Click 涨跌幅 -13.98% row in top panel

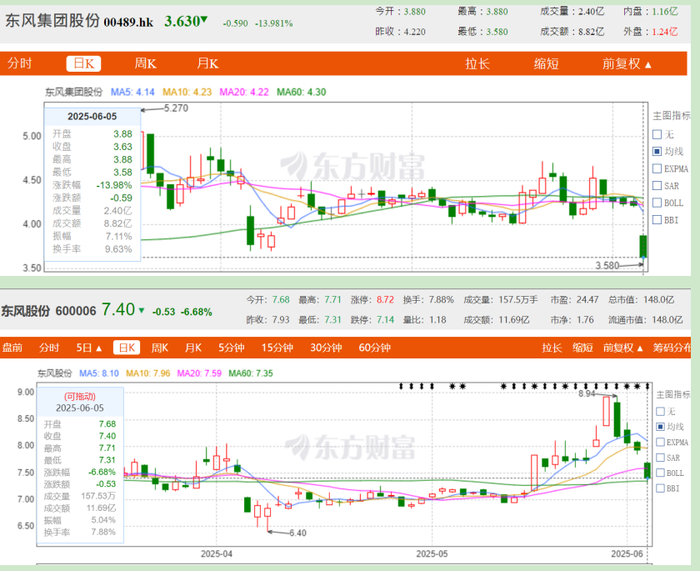click(x=92, y=185)
